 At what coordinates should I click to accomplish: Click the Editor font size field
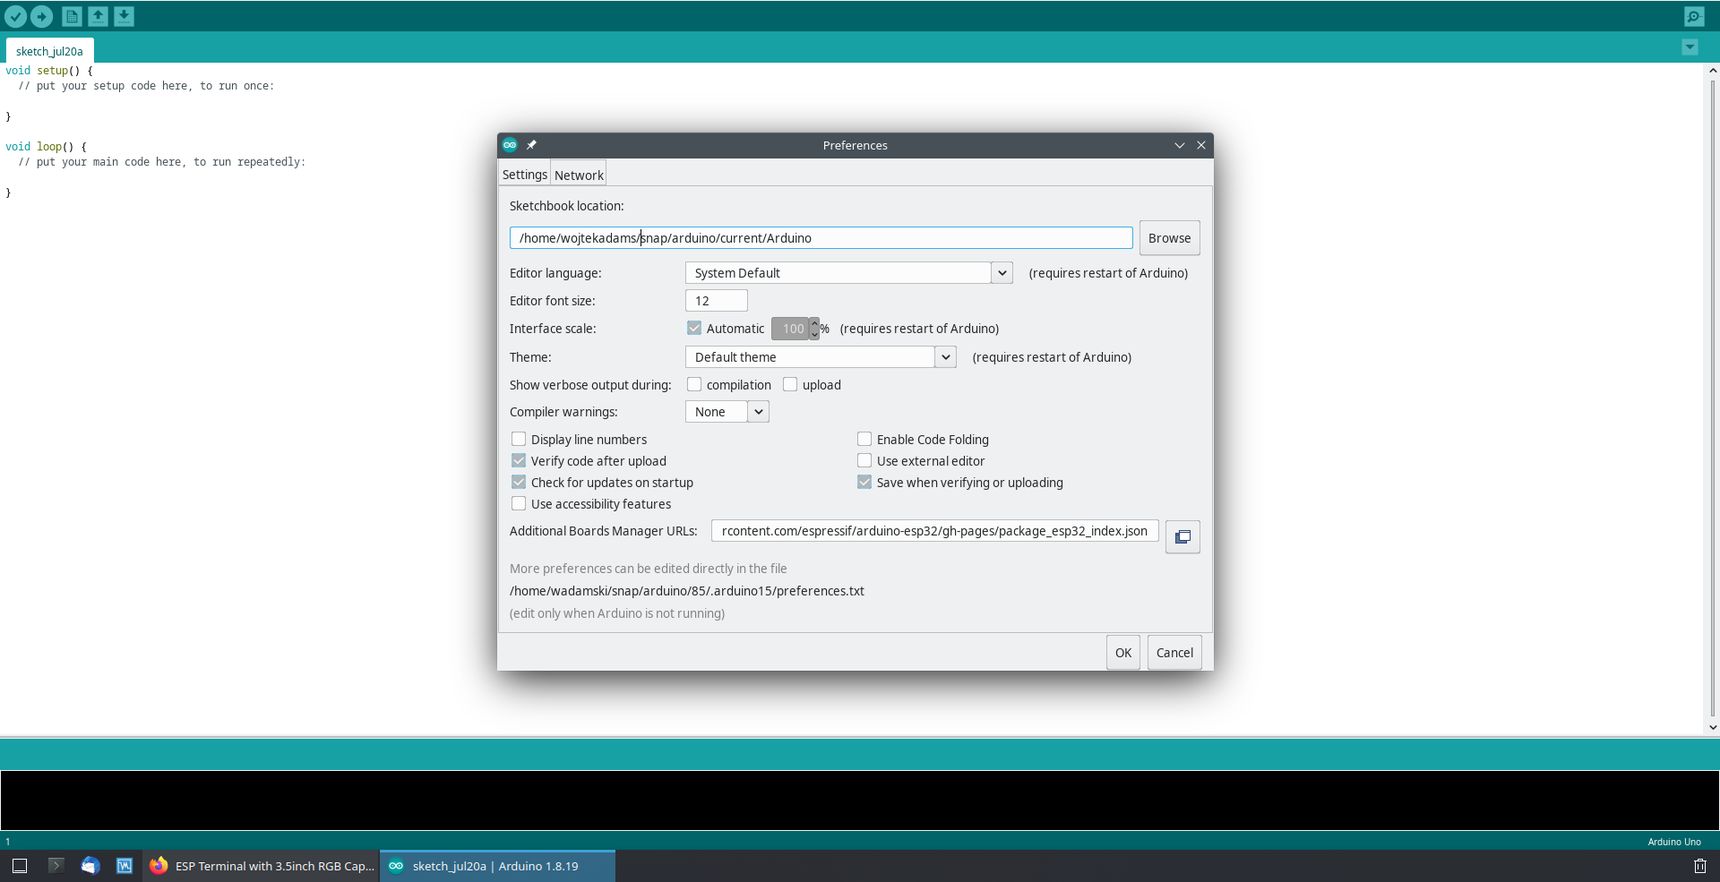[x=716, y=301]
